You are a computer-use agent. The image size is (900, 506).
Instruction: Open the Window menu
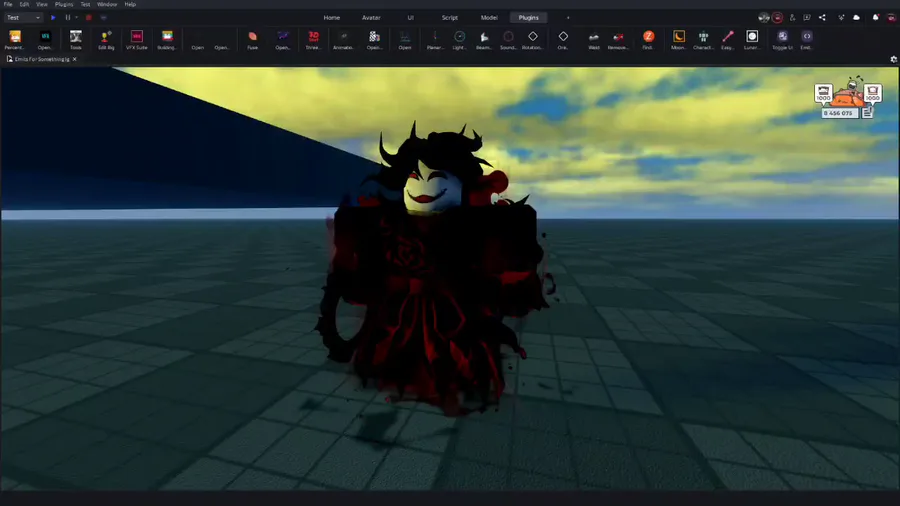click(x=107, y=4)
